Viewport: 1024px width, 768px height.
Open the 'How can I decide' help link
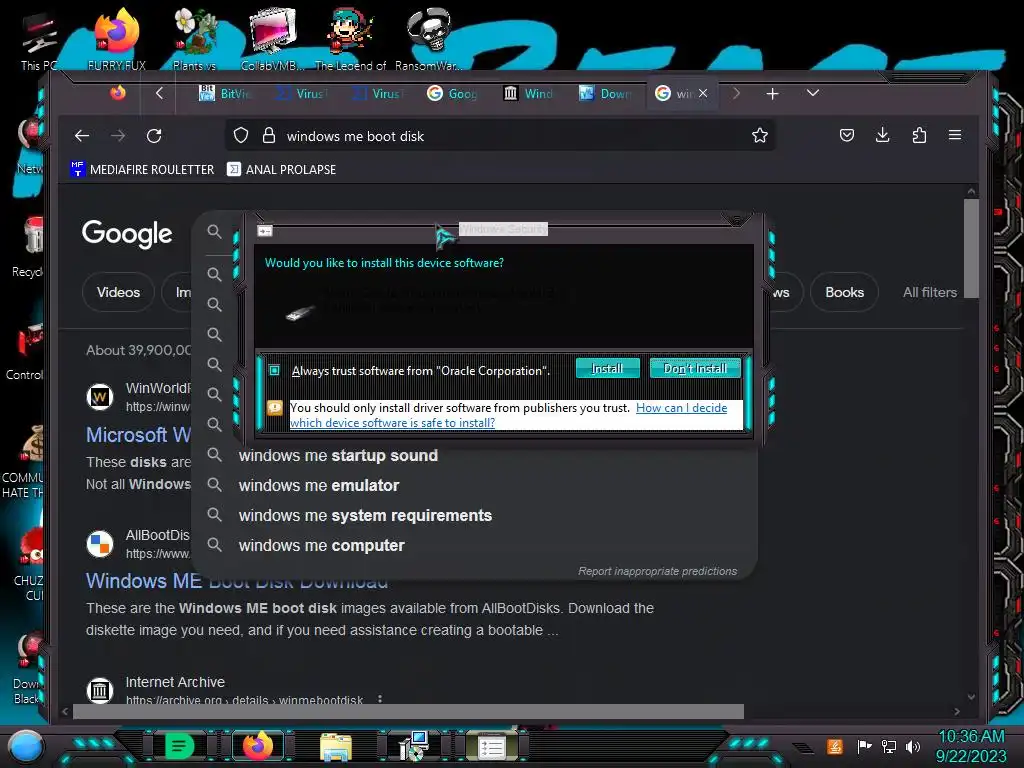508,415
